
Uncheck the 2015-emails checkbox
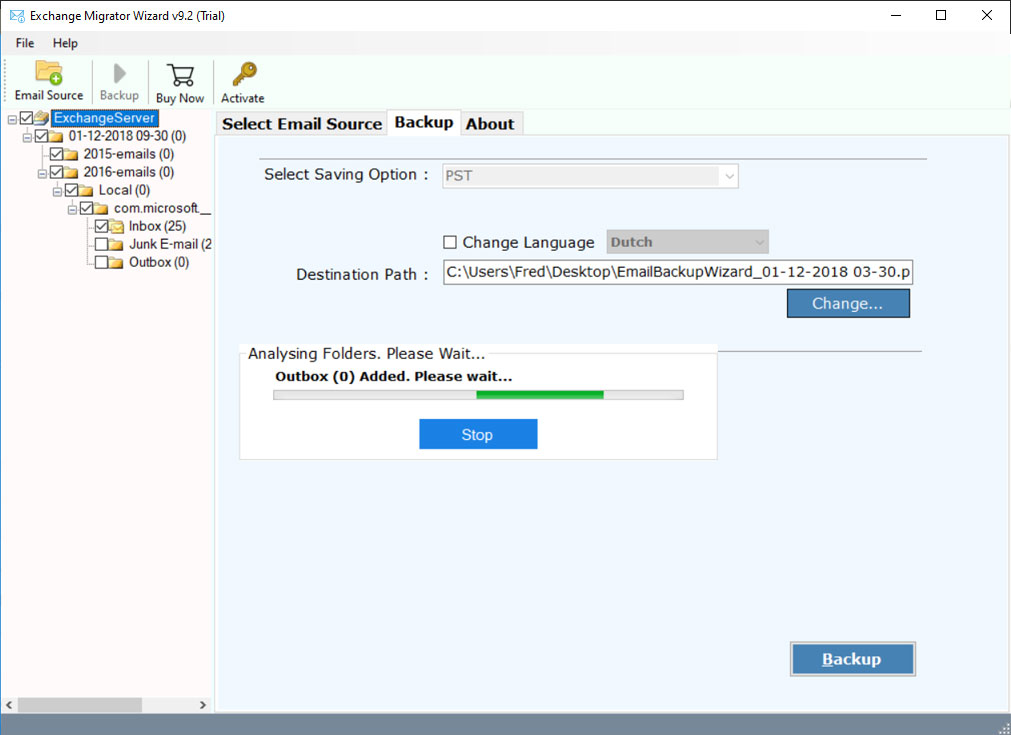56,154
